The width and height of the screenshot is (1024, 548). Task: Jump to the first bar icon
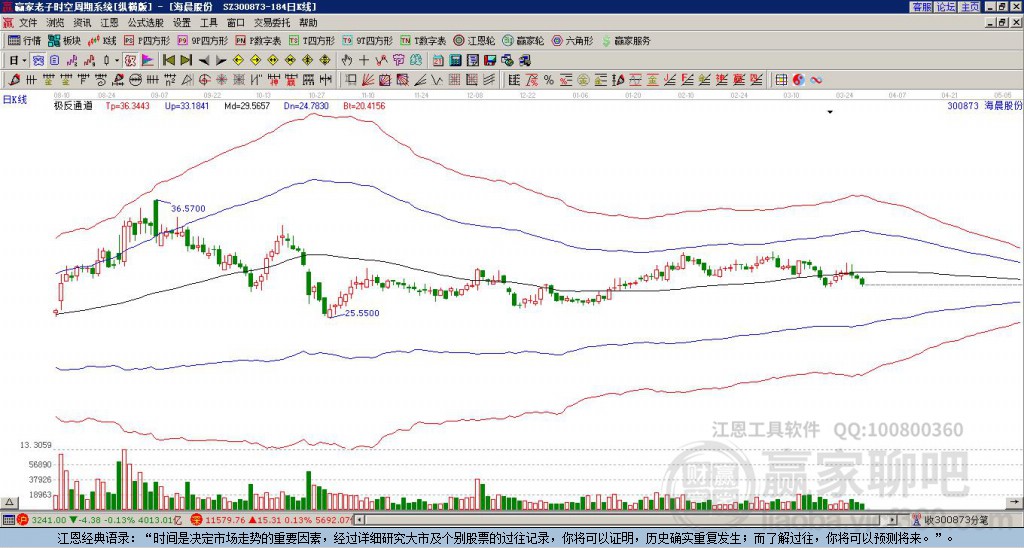point(168,61)
